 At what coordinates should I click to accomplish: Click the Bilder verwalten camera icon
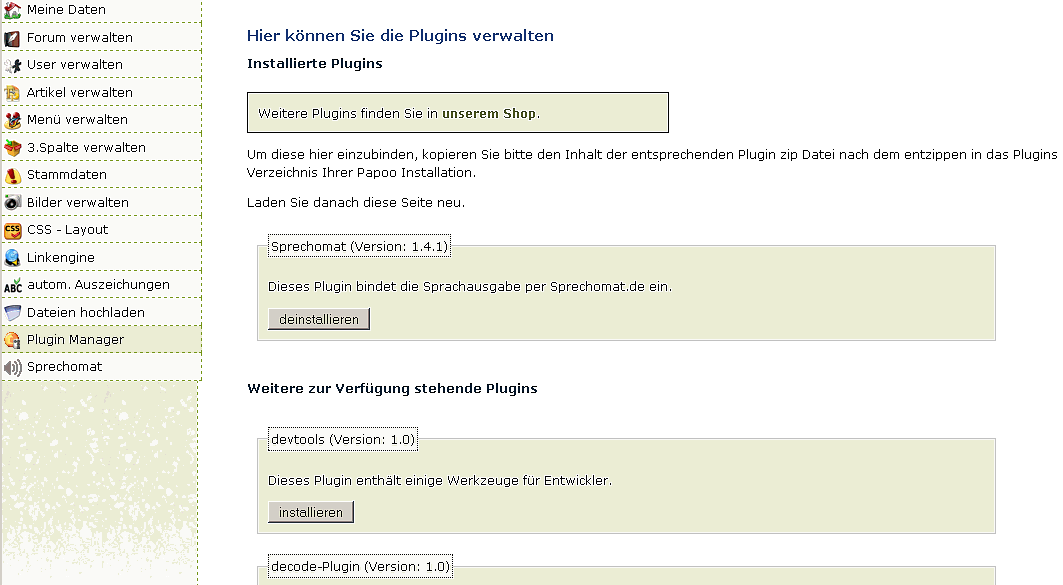[x=12, y=203]
